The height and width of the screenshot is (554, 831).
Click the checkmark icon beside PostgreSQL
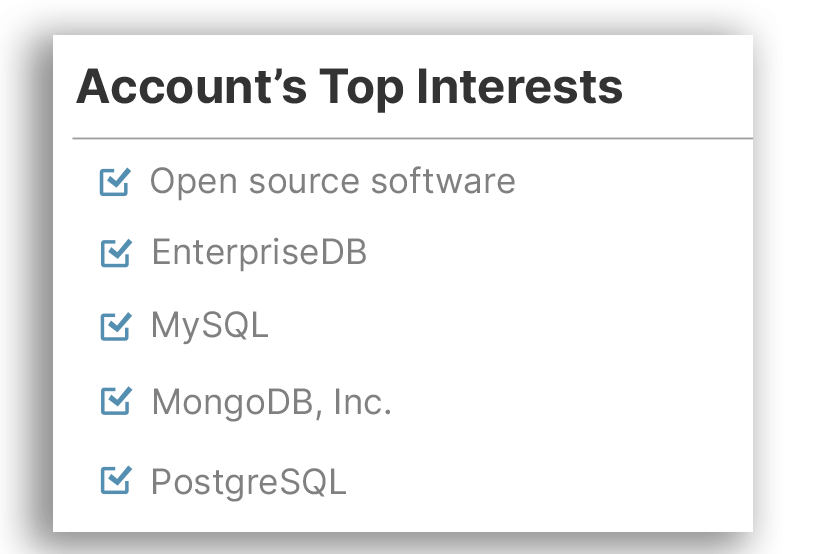[x=116, y=480]
